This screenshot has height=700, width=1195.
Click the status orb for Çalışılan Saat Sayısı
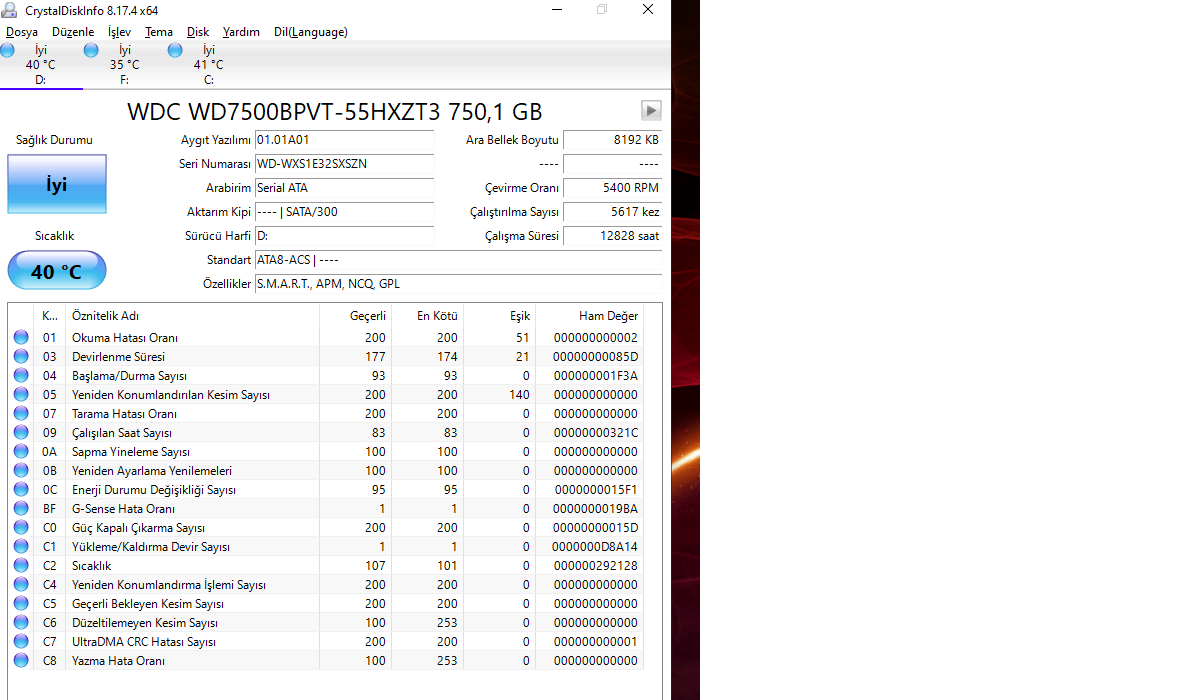coord(21,432)
